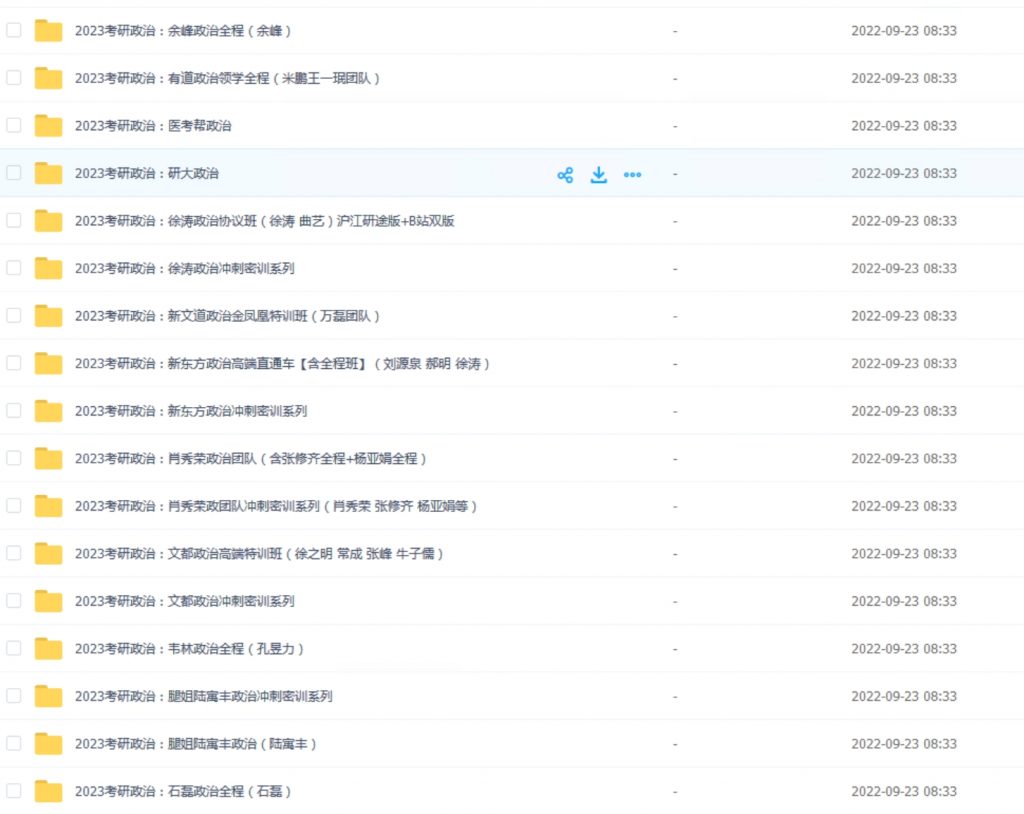Screen dimensions: 1024x814
Task: Share the 研大政治 folder
Action: (x=566, y=174)
